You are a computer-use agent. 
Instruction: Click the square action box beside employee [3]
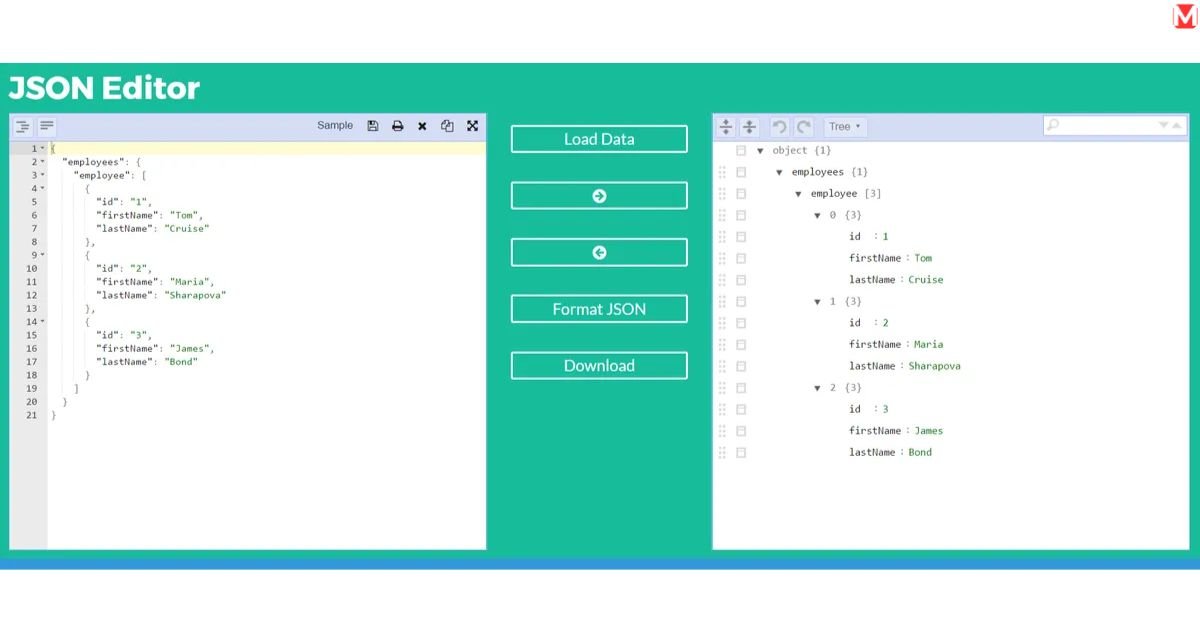[741, 194]
